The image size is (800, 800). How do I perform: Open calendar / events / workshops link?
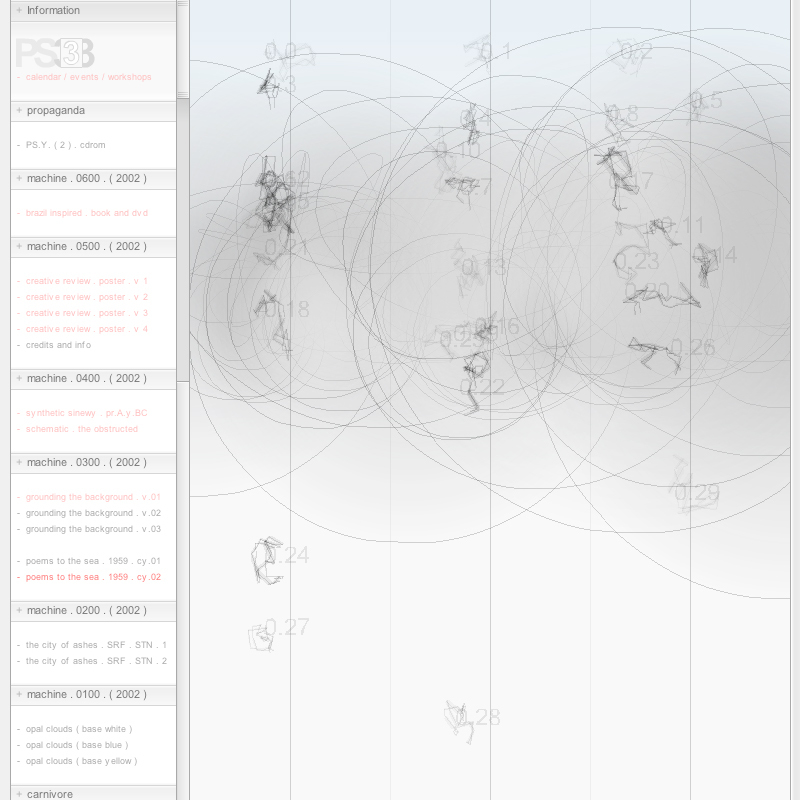coord(88,77)
